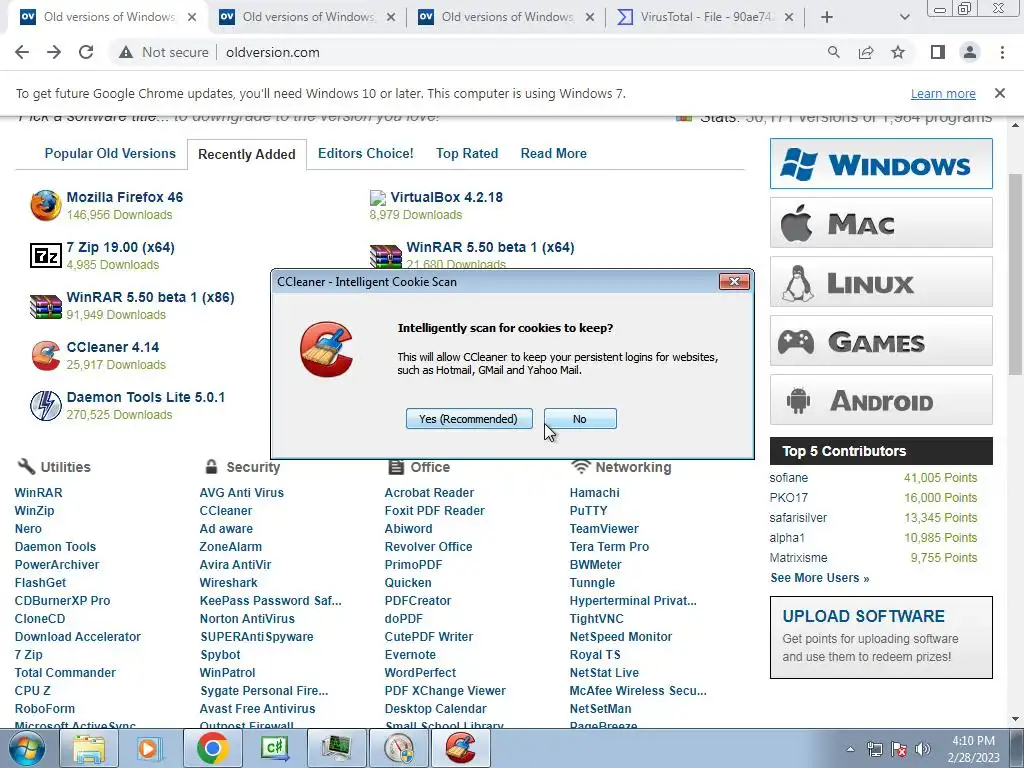Viewport: 1024px width, 768px height.
Task: Go back using browser back arrow
Action: pyautogui.click(x=22, y=52)
